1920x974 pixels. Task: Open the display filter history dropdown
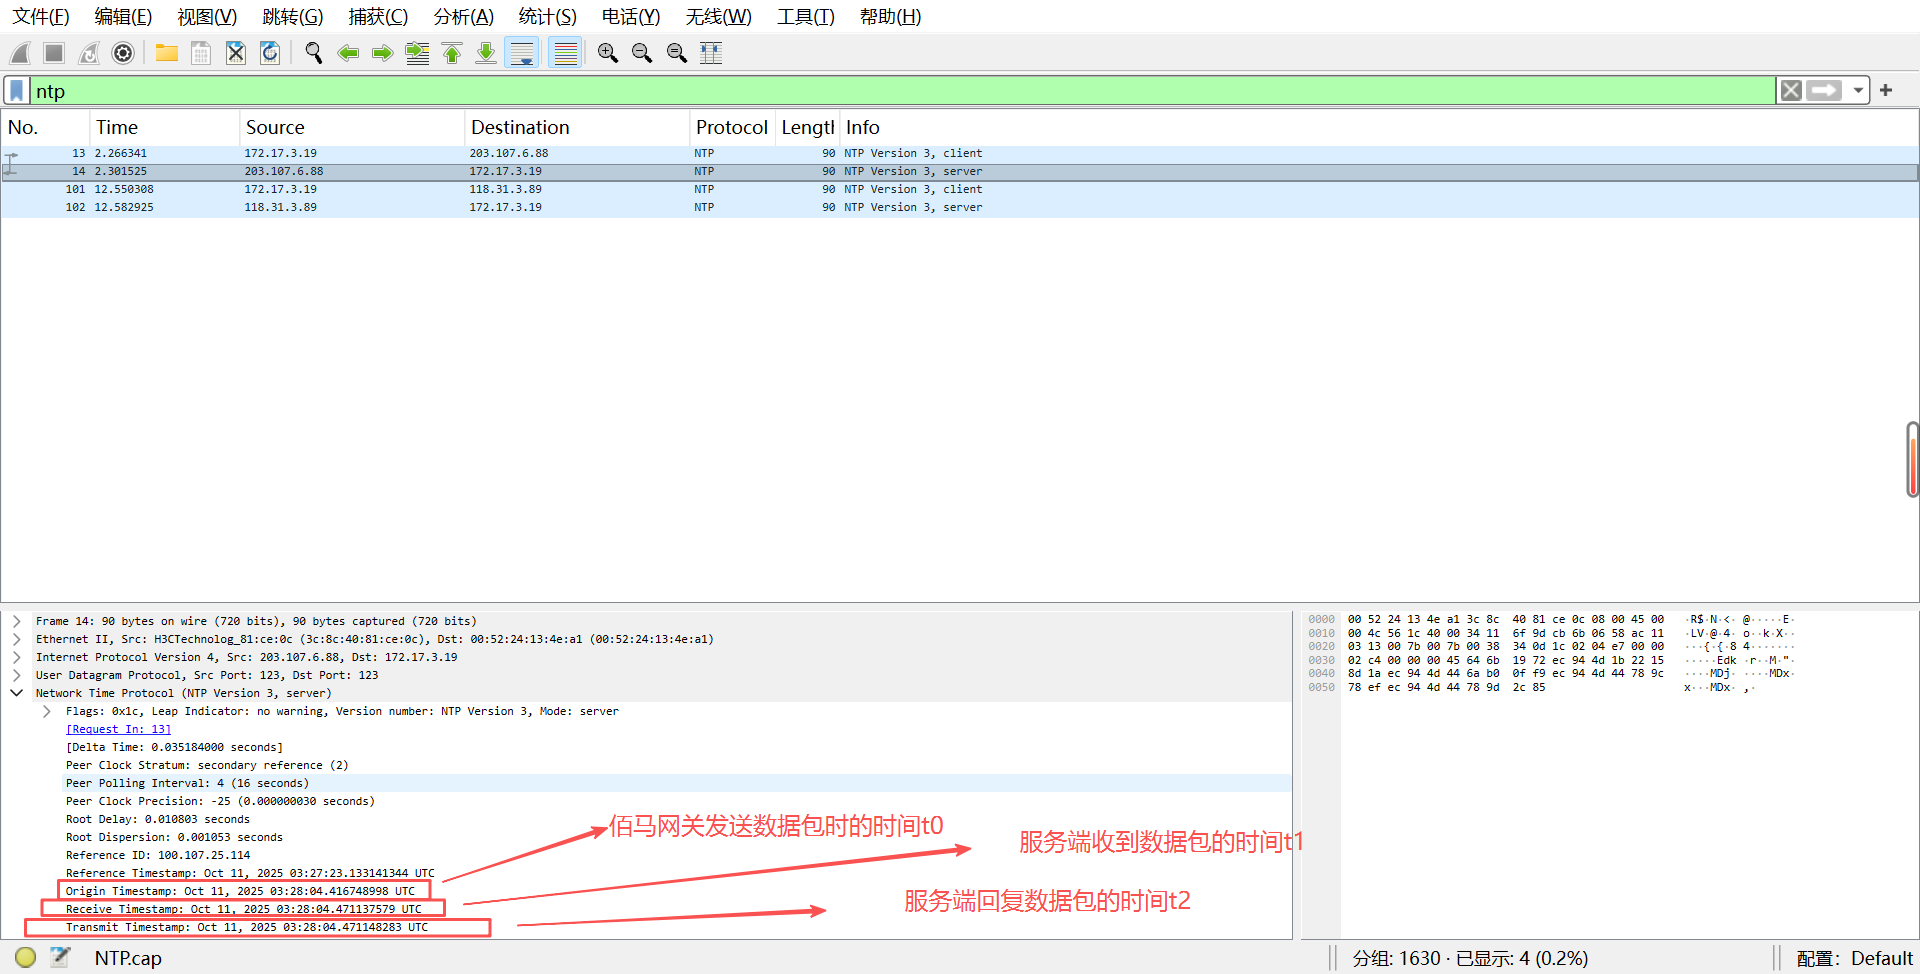[1858, 91]
